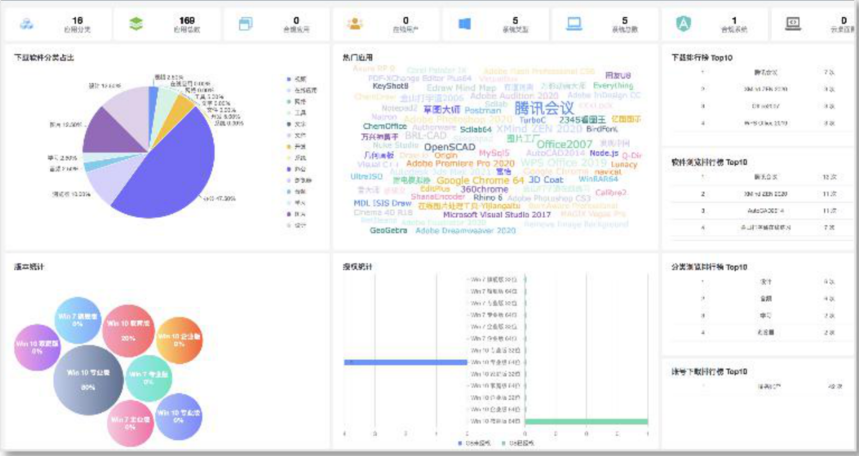Click the long blue bar in authorization chart
This screenshot has height=456, width=859.
[x=405, y=362]
